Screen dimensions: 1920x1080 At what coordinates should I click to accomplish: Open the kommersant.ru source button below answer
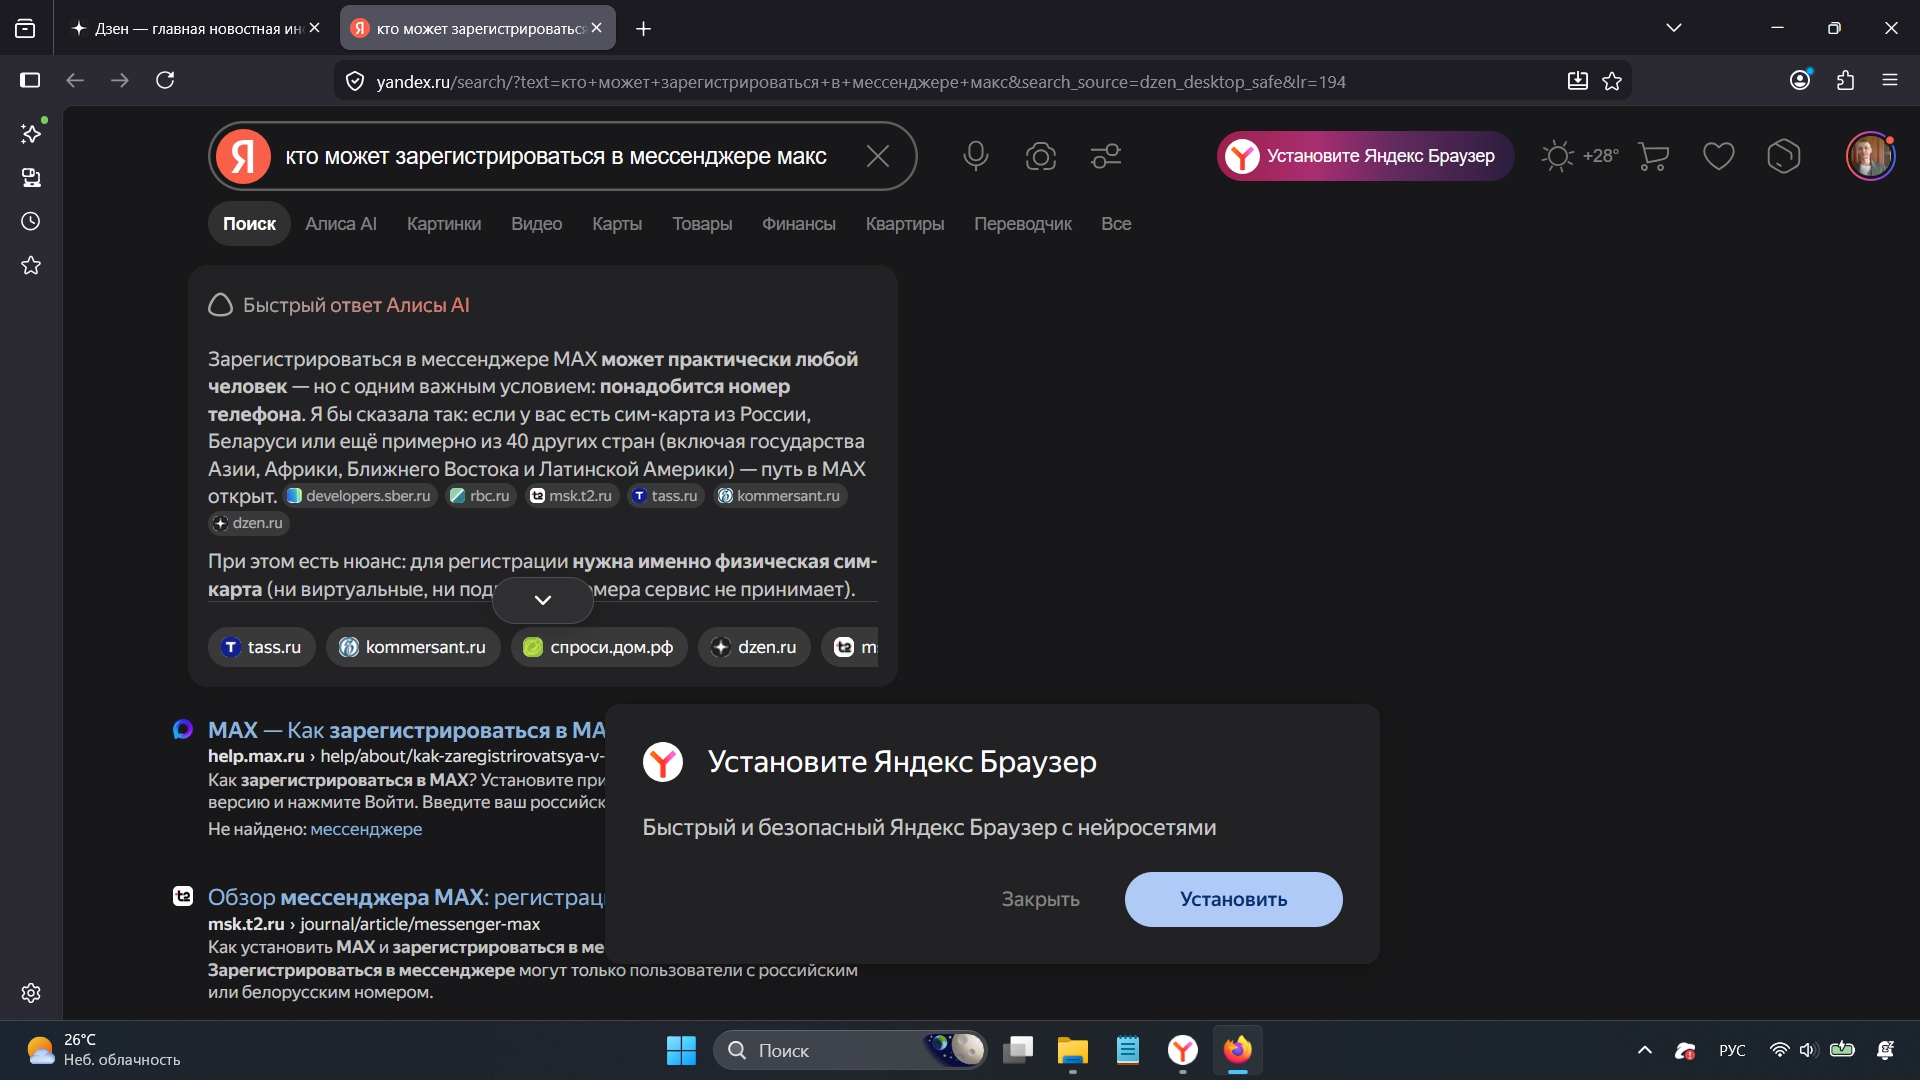point(413,647)
